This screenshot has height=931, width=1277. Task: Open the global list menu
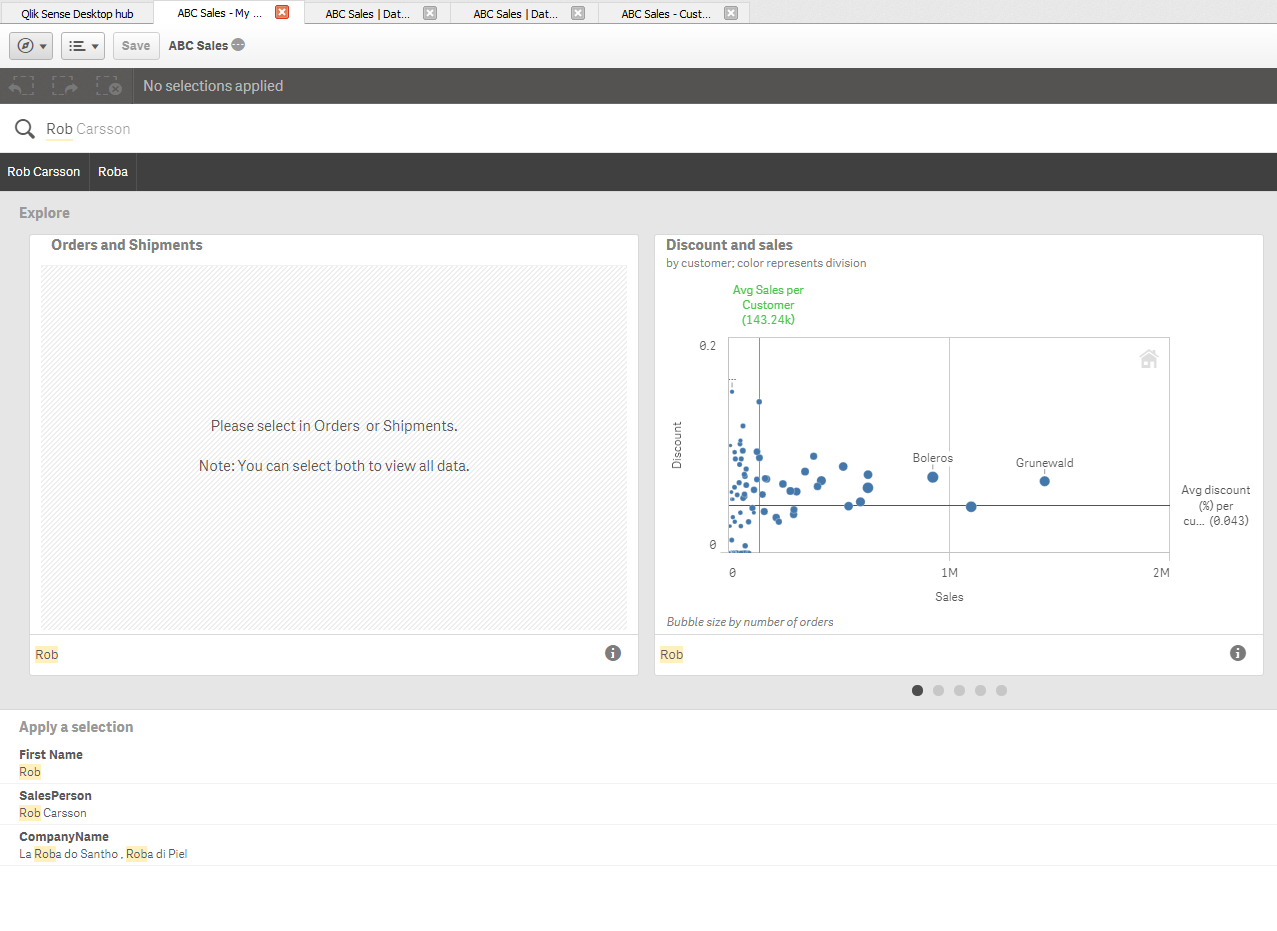tap(84, 46)
